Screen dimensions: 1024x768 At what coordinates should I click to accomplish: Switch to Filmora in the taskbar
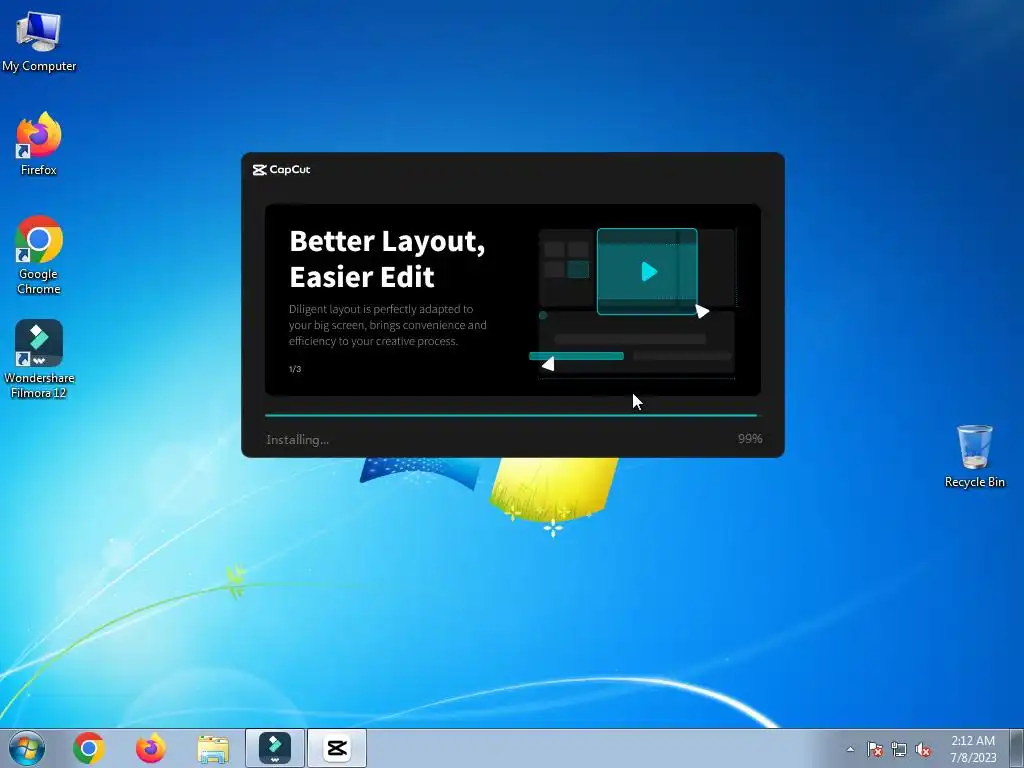coord(275,748)
